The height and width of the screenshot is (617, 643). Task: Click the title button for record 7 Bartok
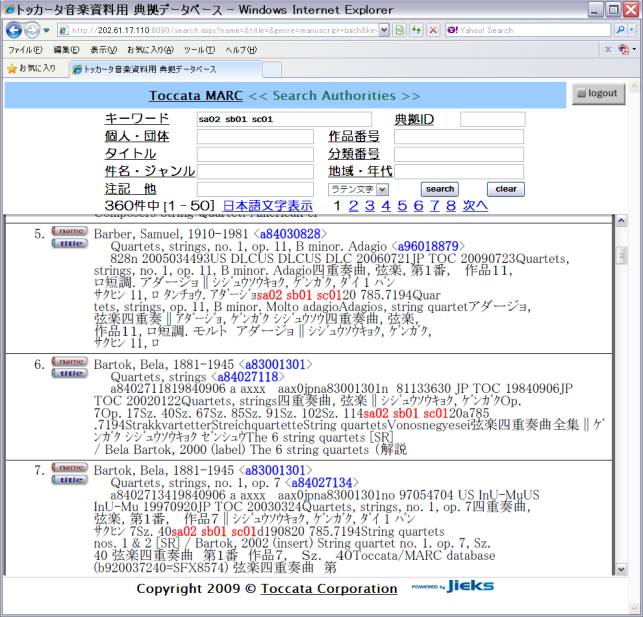pos(69,480)
